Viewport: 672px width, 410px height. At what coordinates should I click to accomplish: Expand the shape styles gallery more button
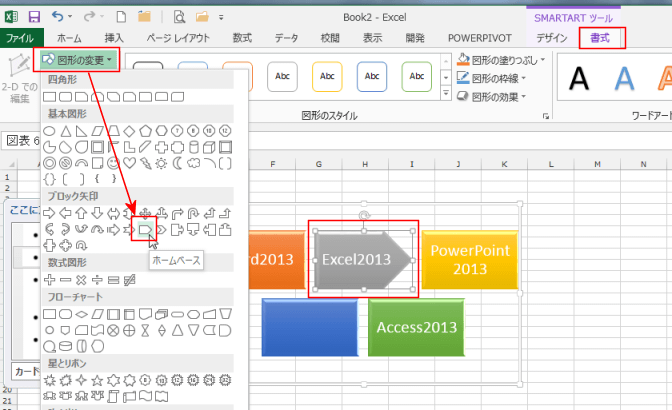(x=446, y=93)
